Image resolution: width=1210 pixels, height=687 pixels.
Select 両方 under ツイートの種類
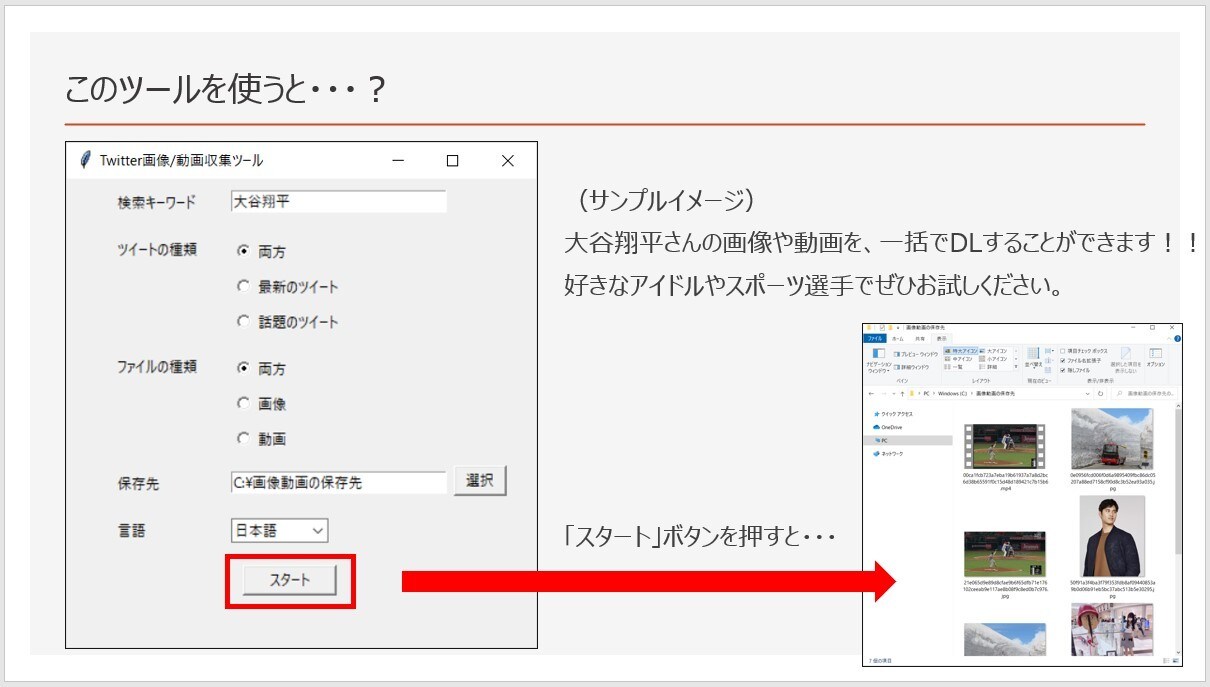(243, 251)
